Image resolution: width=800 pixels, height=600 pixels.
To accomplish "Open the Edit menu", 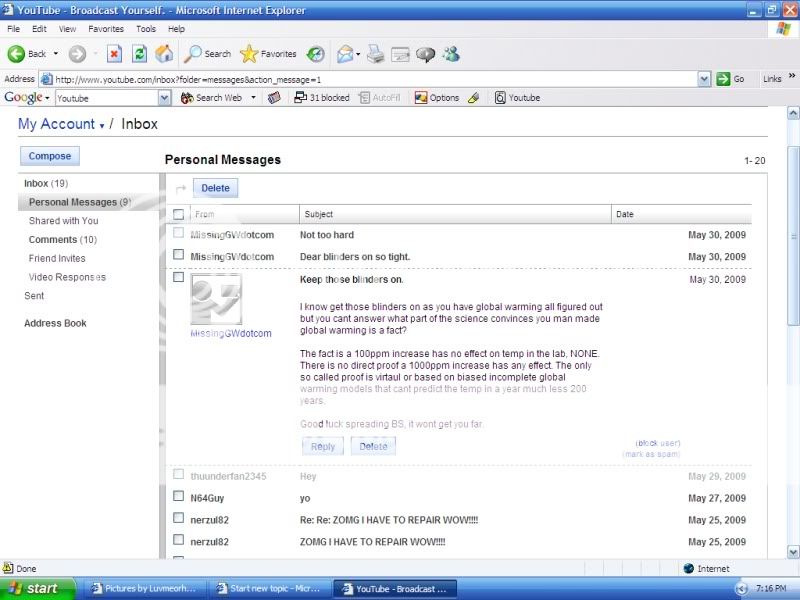I will coord(39,29).
